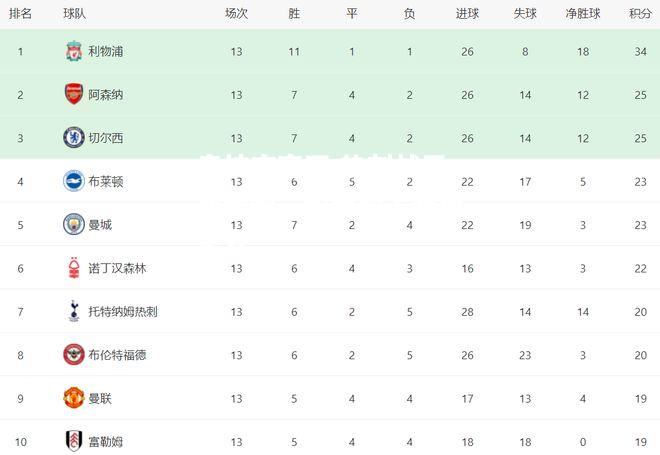The height and width of the screenshot is (455, 660).
Task: Click the Tottenham Hotspur club crest
Action: coord(74,311)
